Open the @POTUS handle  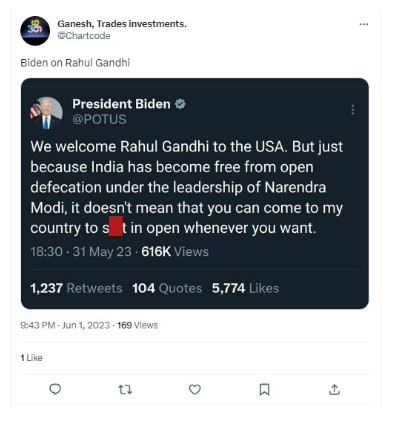99,119
